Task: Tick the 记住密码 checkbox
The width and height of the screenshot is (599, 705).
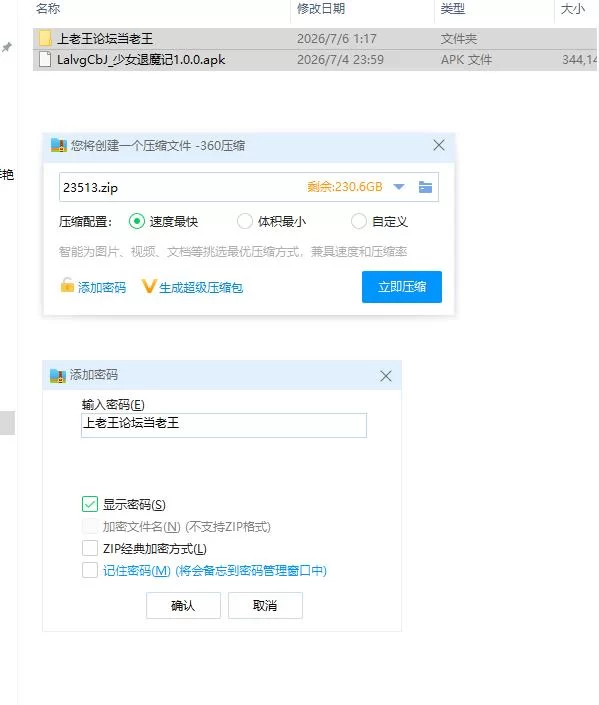Action: pyautogui.click(x=90, y=570)
